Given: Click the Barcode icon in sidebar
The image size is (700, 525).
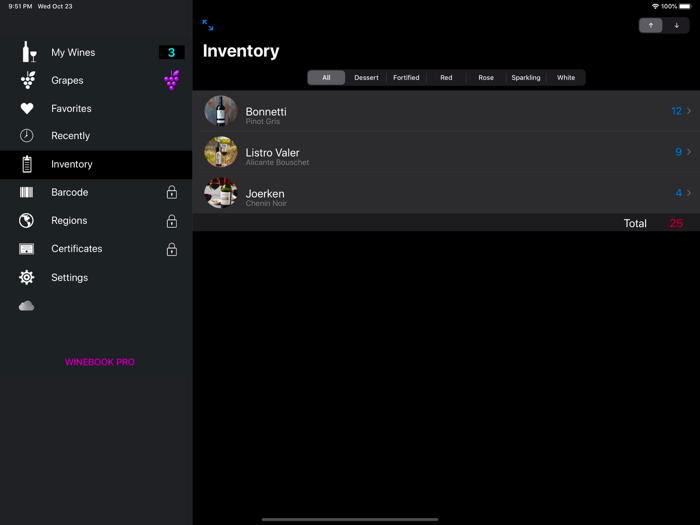Looking at the screenshot, I should click(x=26, y=192).
